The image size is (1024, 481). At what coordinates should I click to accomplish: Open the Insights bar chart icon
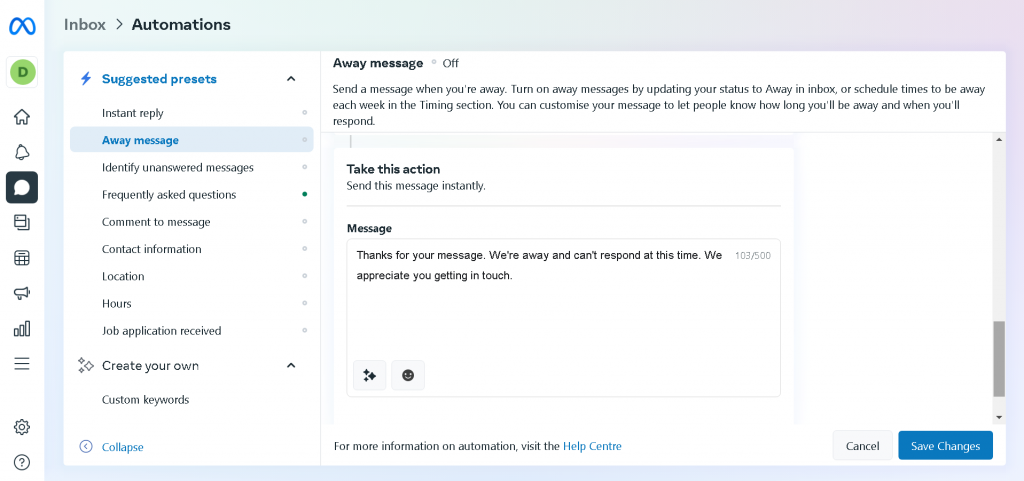[22, 329]
